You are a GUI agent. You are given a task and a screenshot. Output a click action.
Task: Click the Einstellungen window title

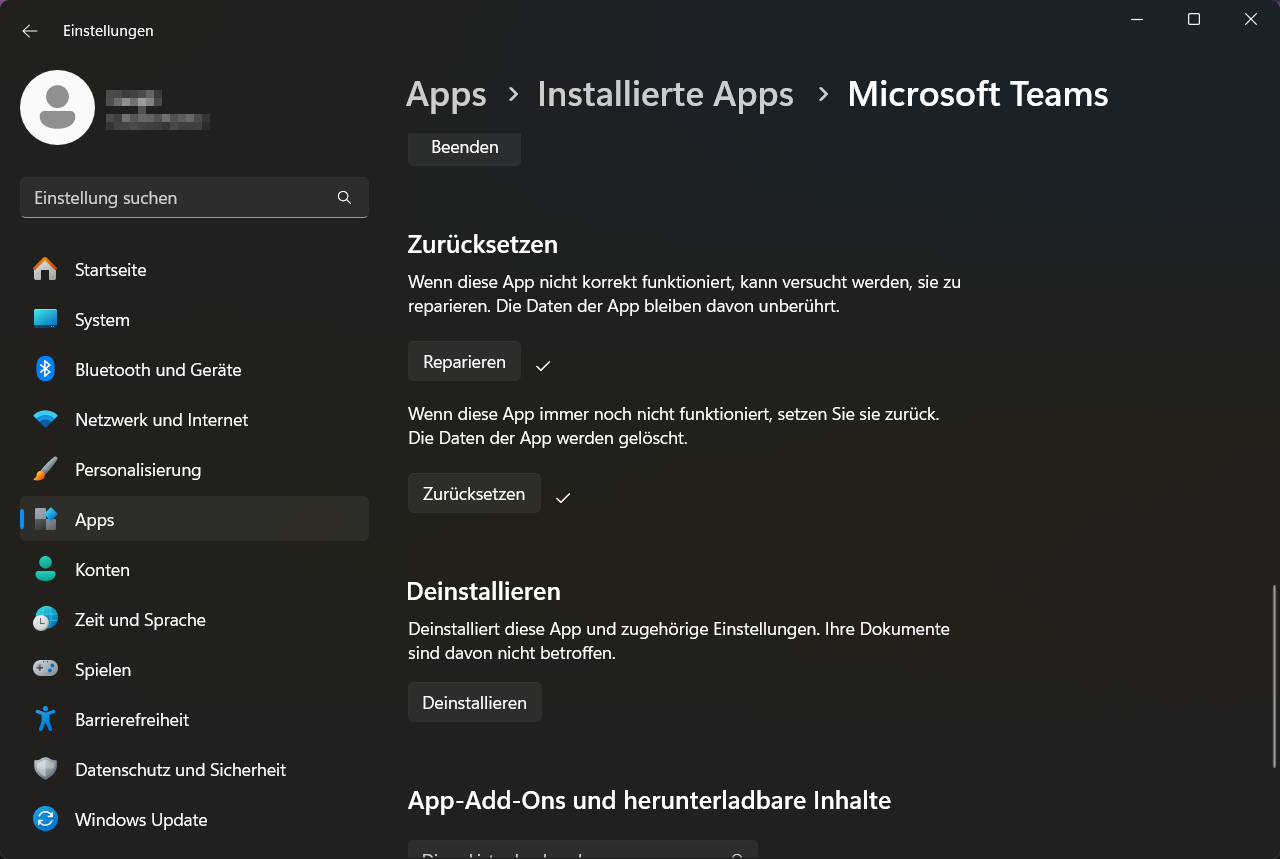108,31
